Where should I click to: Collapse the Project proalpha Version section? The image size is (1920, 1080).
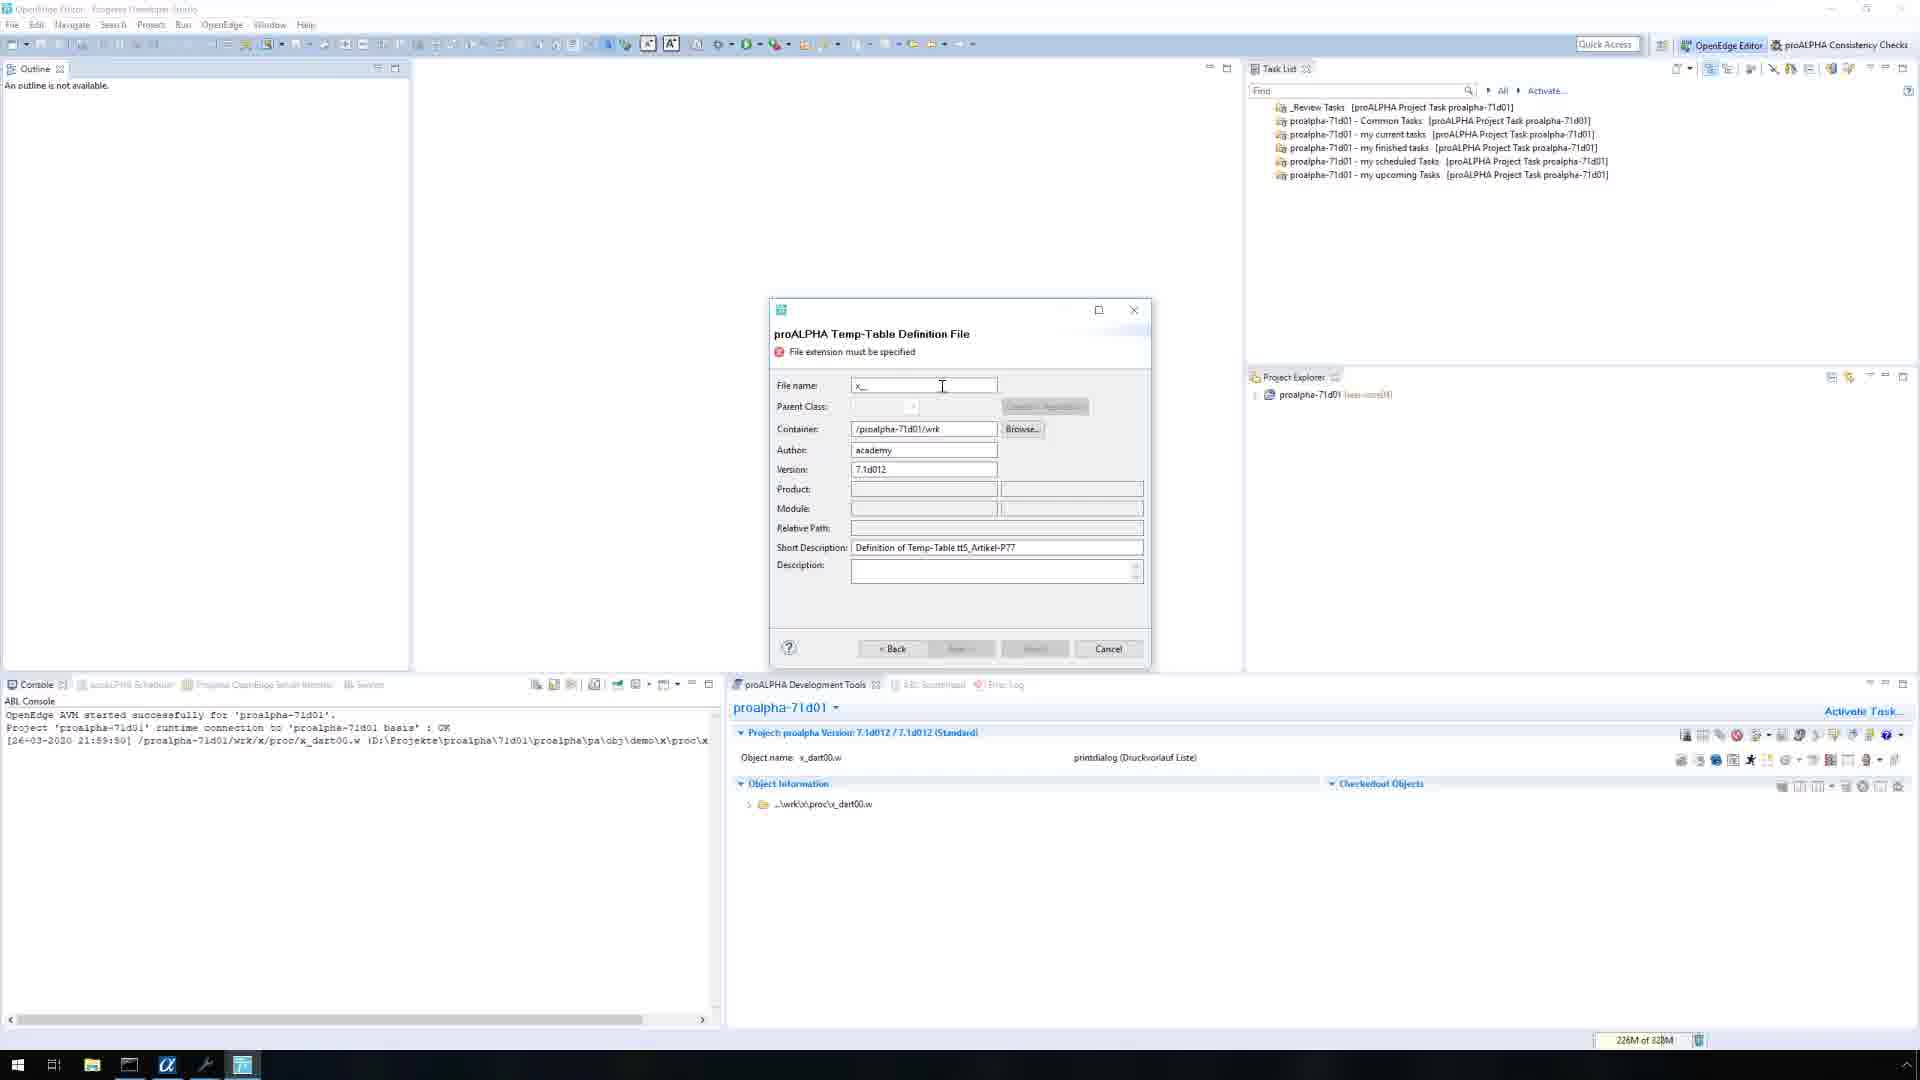[x=741, y=733]
